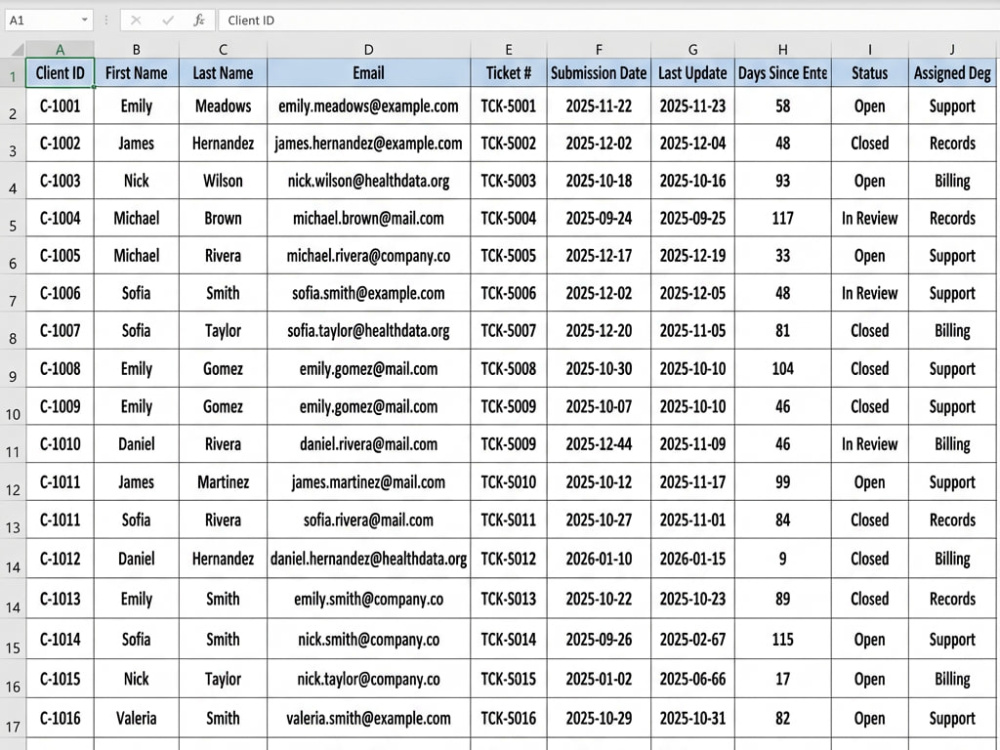Viewport: 1000px width, 750px height.
Task: Click the last update 2025-09-25
Action: [x=693, y=219]
